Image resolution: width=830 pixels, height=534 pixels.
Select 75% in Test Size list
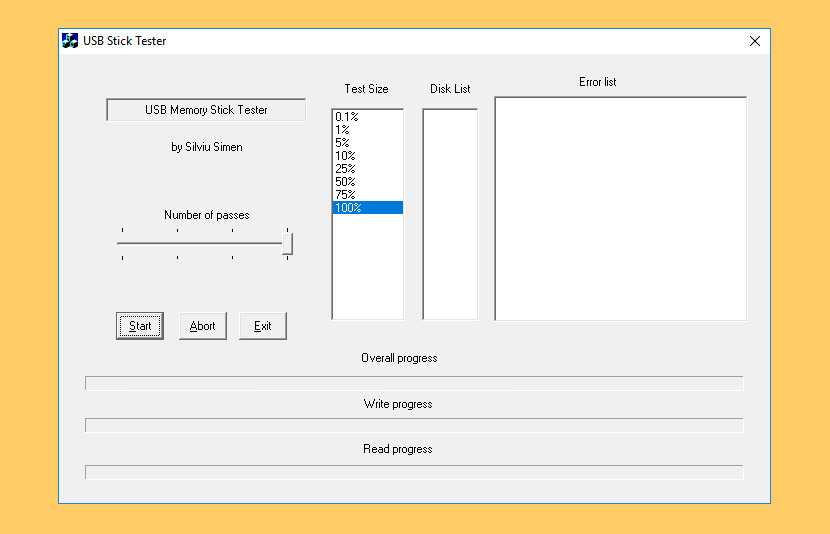[345, 195]
